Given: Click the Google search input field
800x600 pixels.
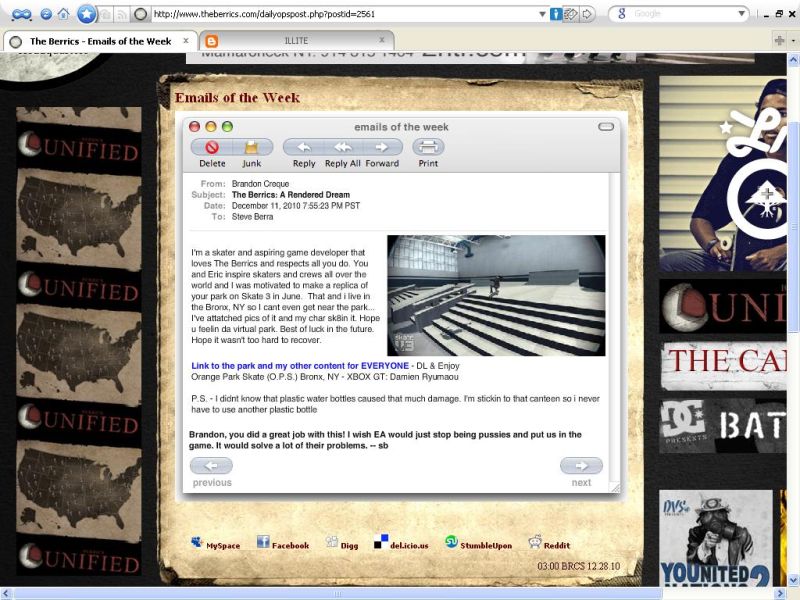Looking at the screenshot, I should click(682, 14).
